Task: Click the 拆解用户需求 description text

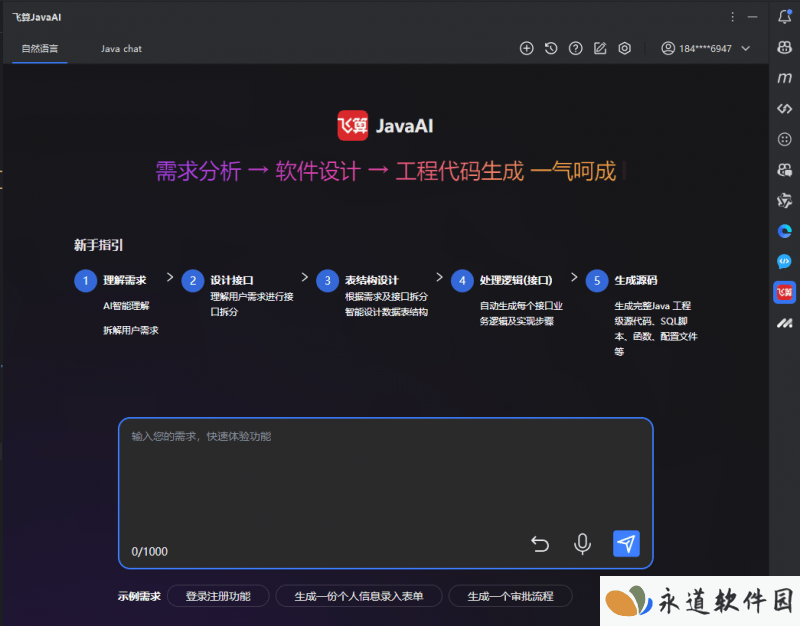Action: click(x=131, y=330)
